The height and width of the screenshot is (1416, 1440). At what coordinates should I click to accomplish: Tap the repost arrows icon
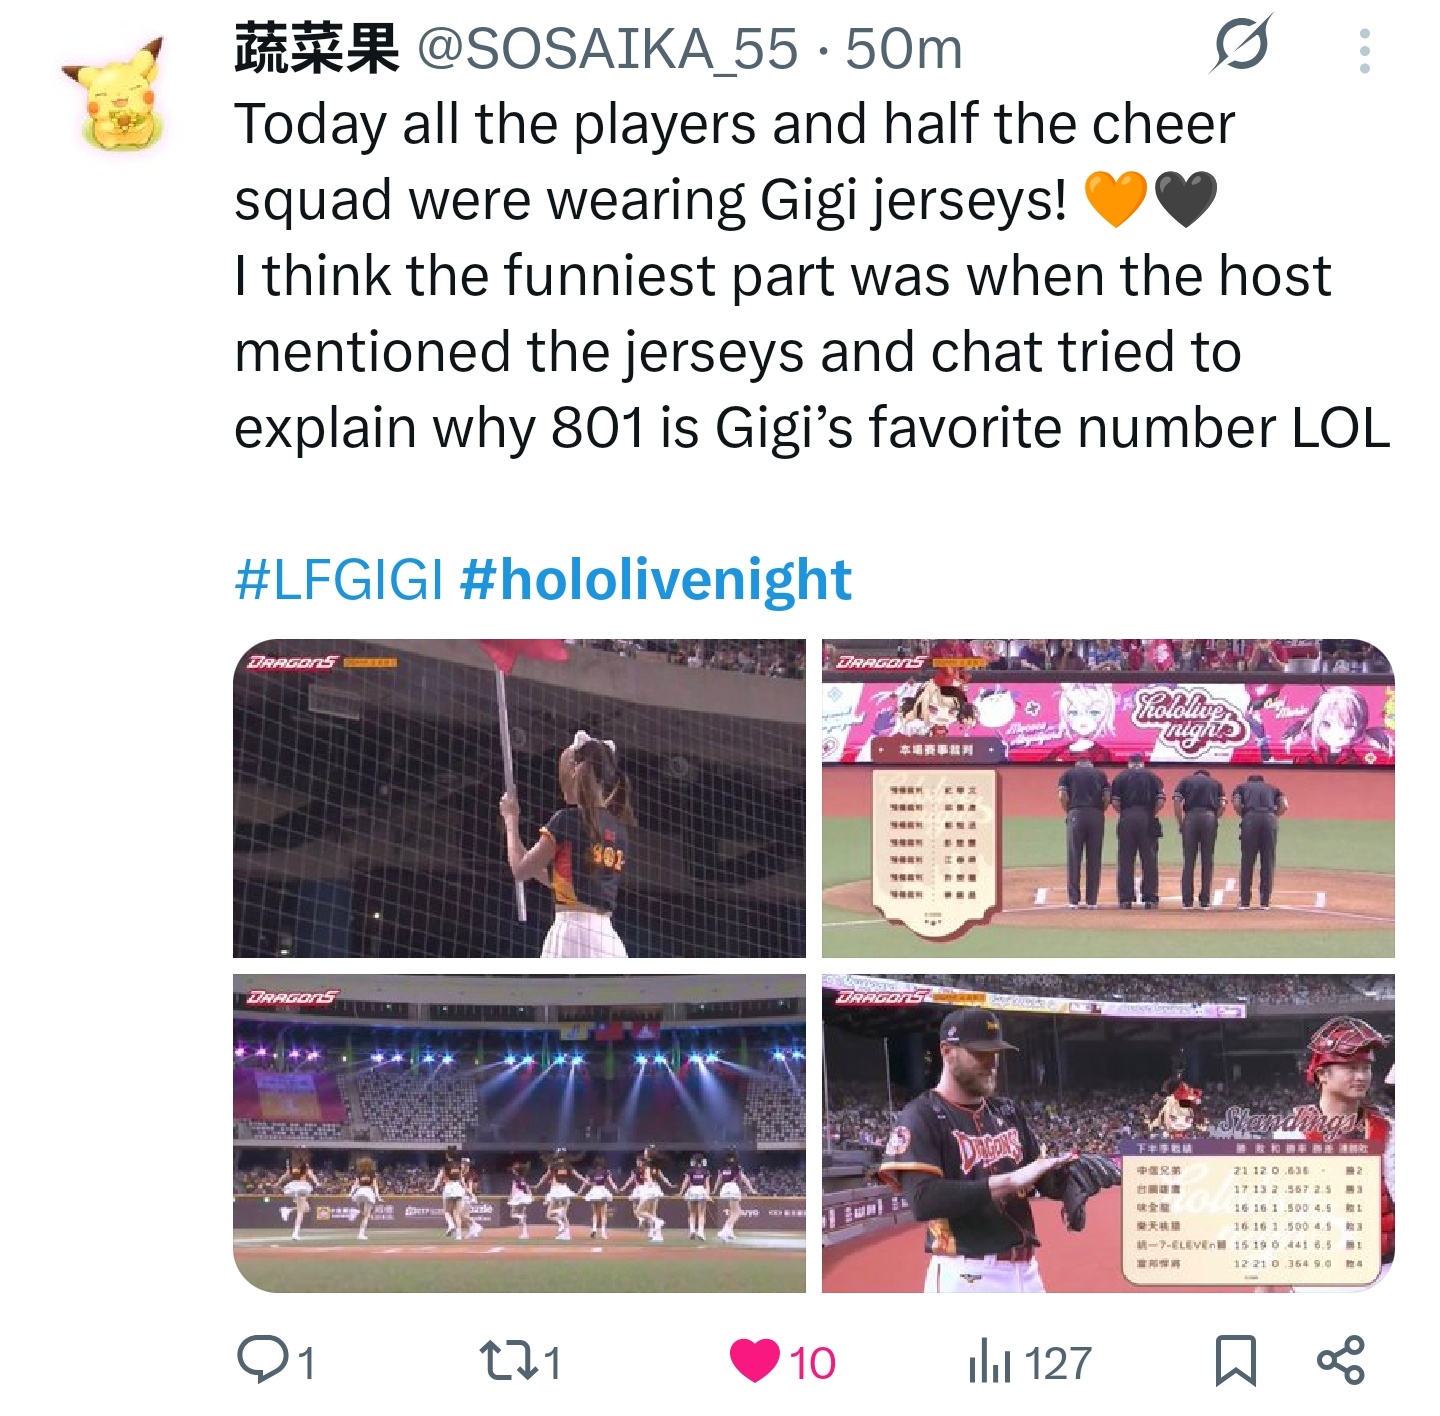pyautogui.click(x=504, y=1361)
